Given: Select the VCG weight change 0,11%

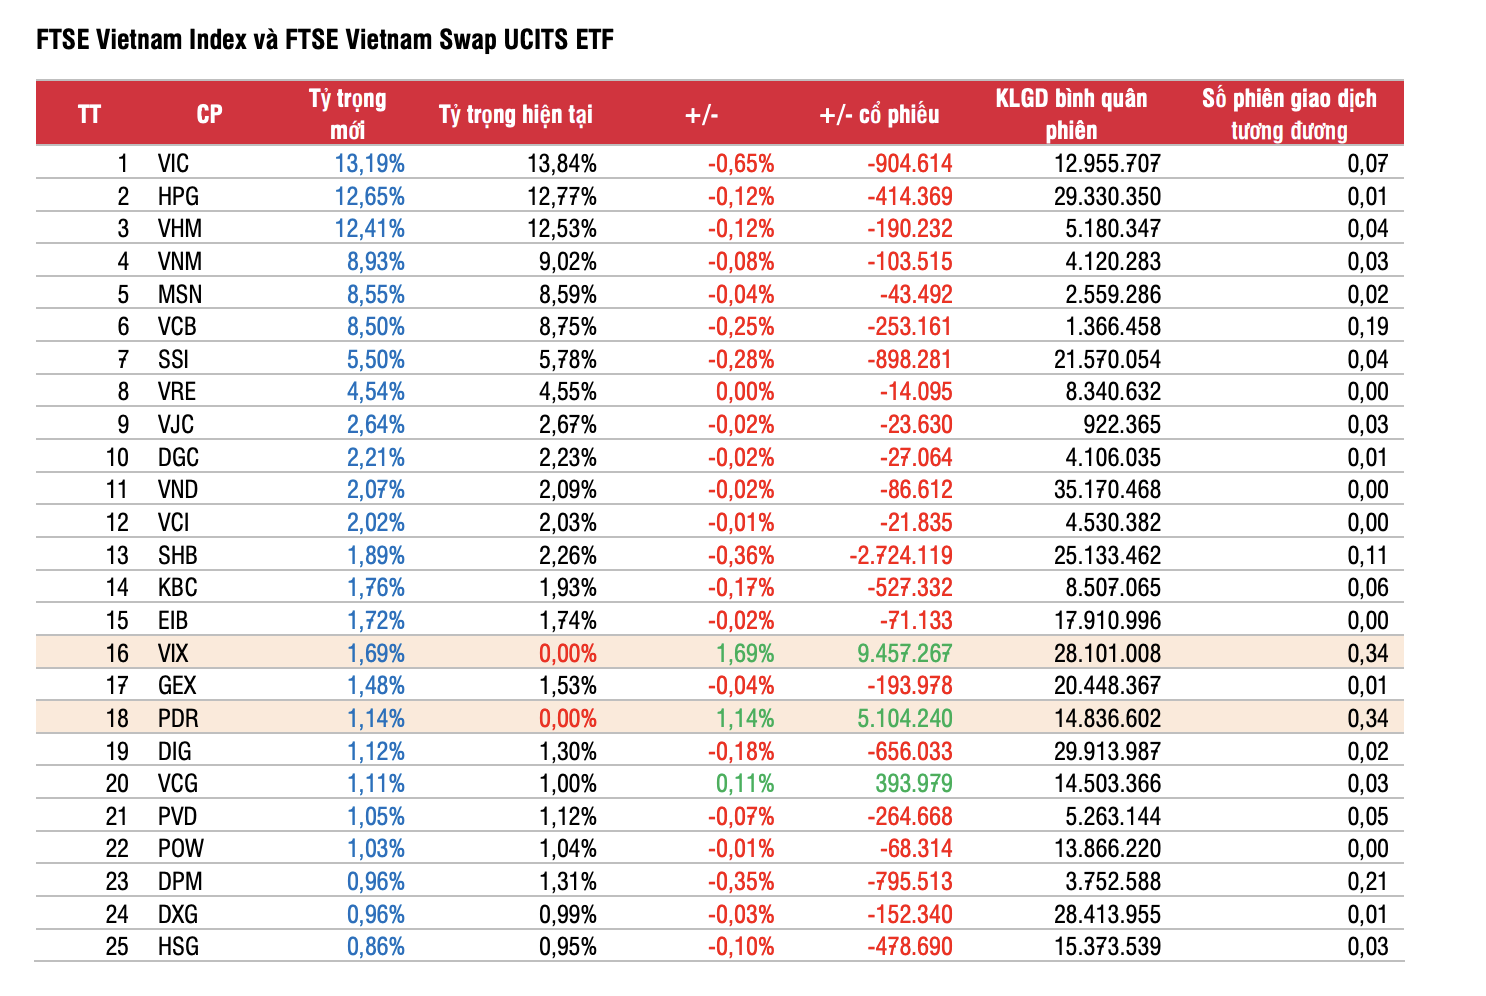Looking at the screenshot, I should pyautogui.click(x=745, y=784).
